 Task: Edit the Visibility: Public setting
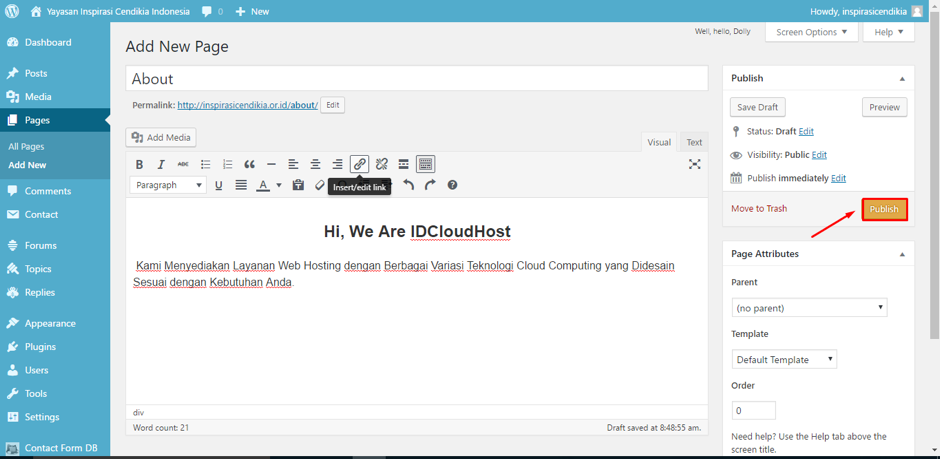click(819, 155)
